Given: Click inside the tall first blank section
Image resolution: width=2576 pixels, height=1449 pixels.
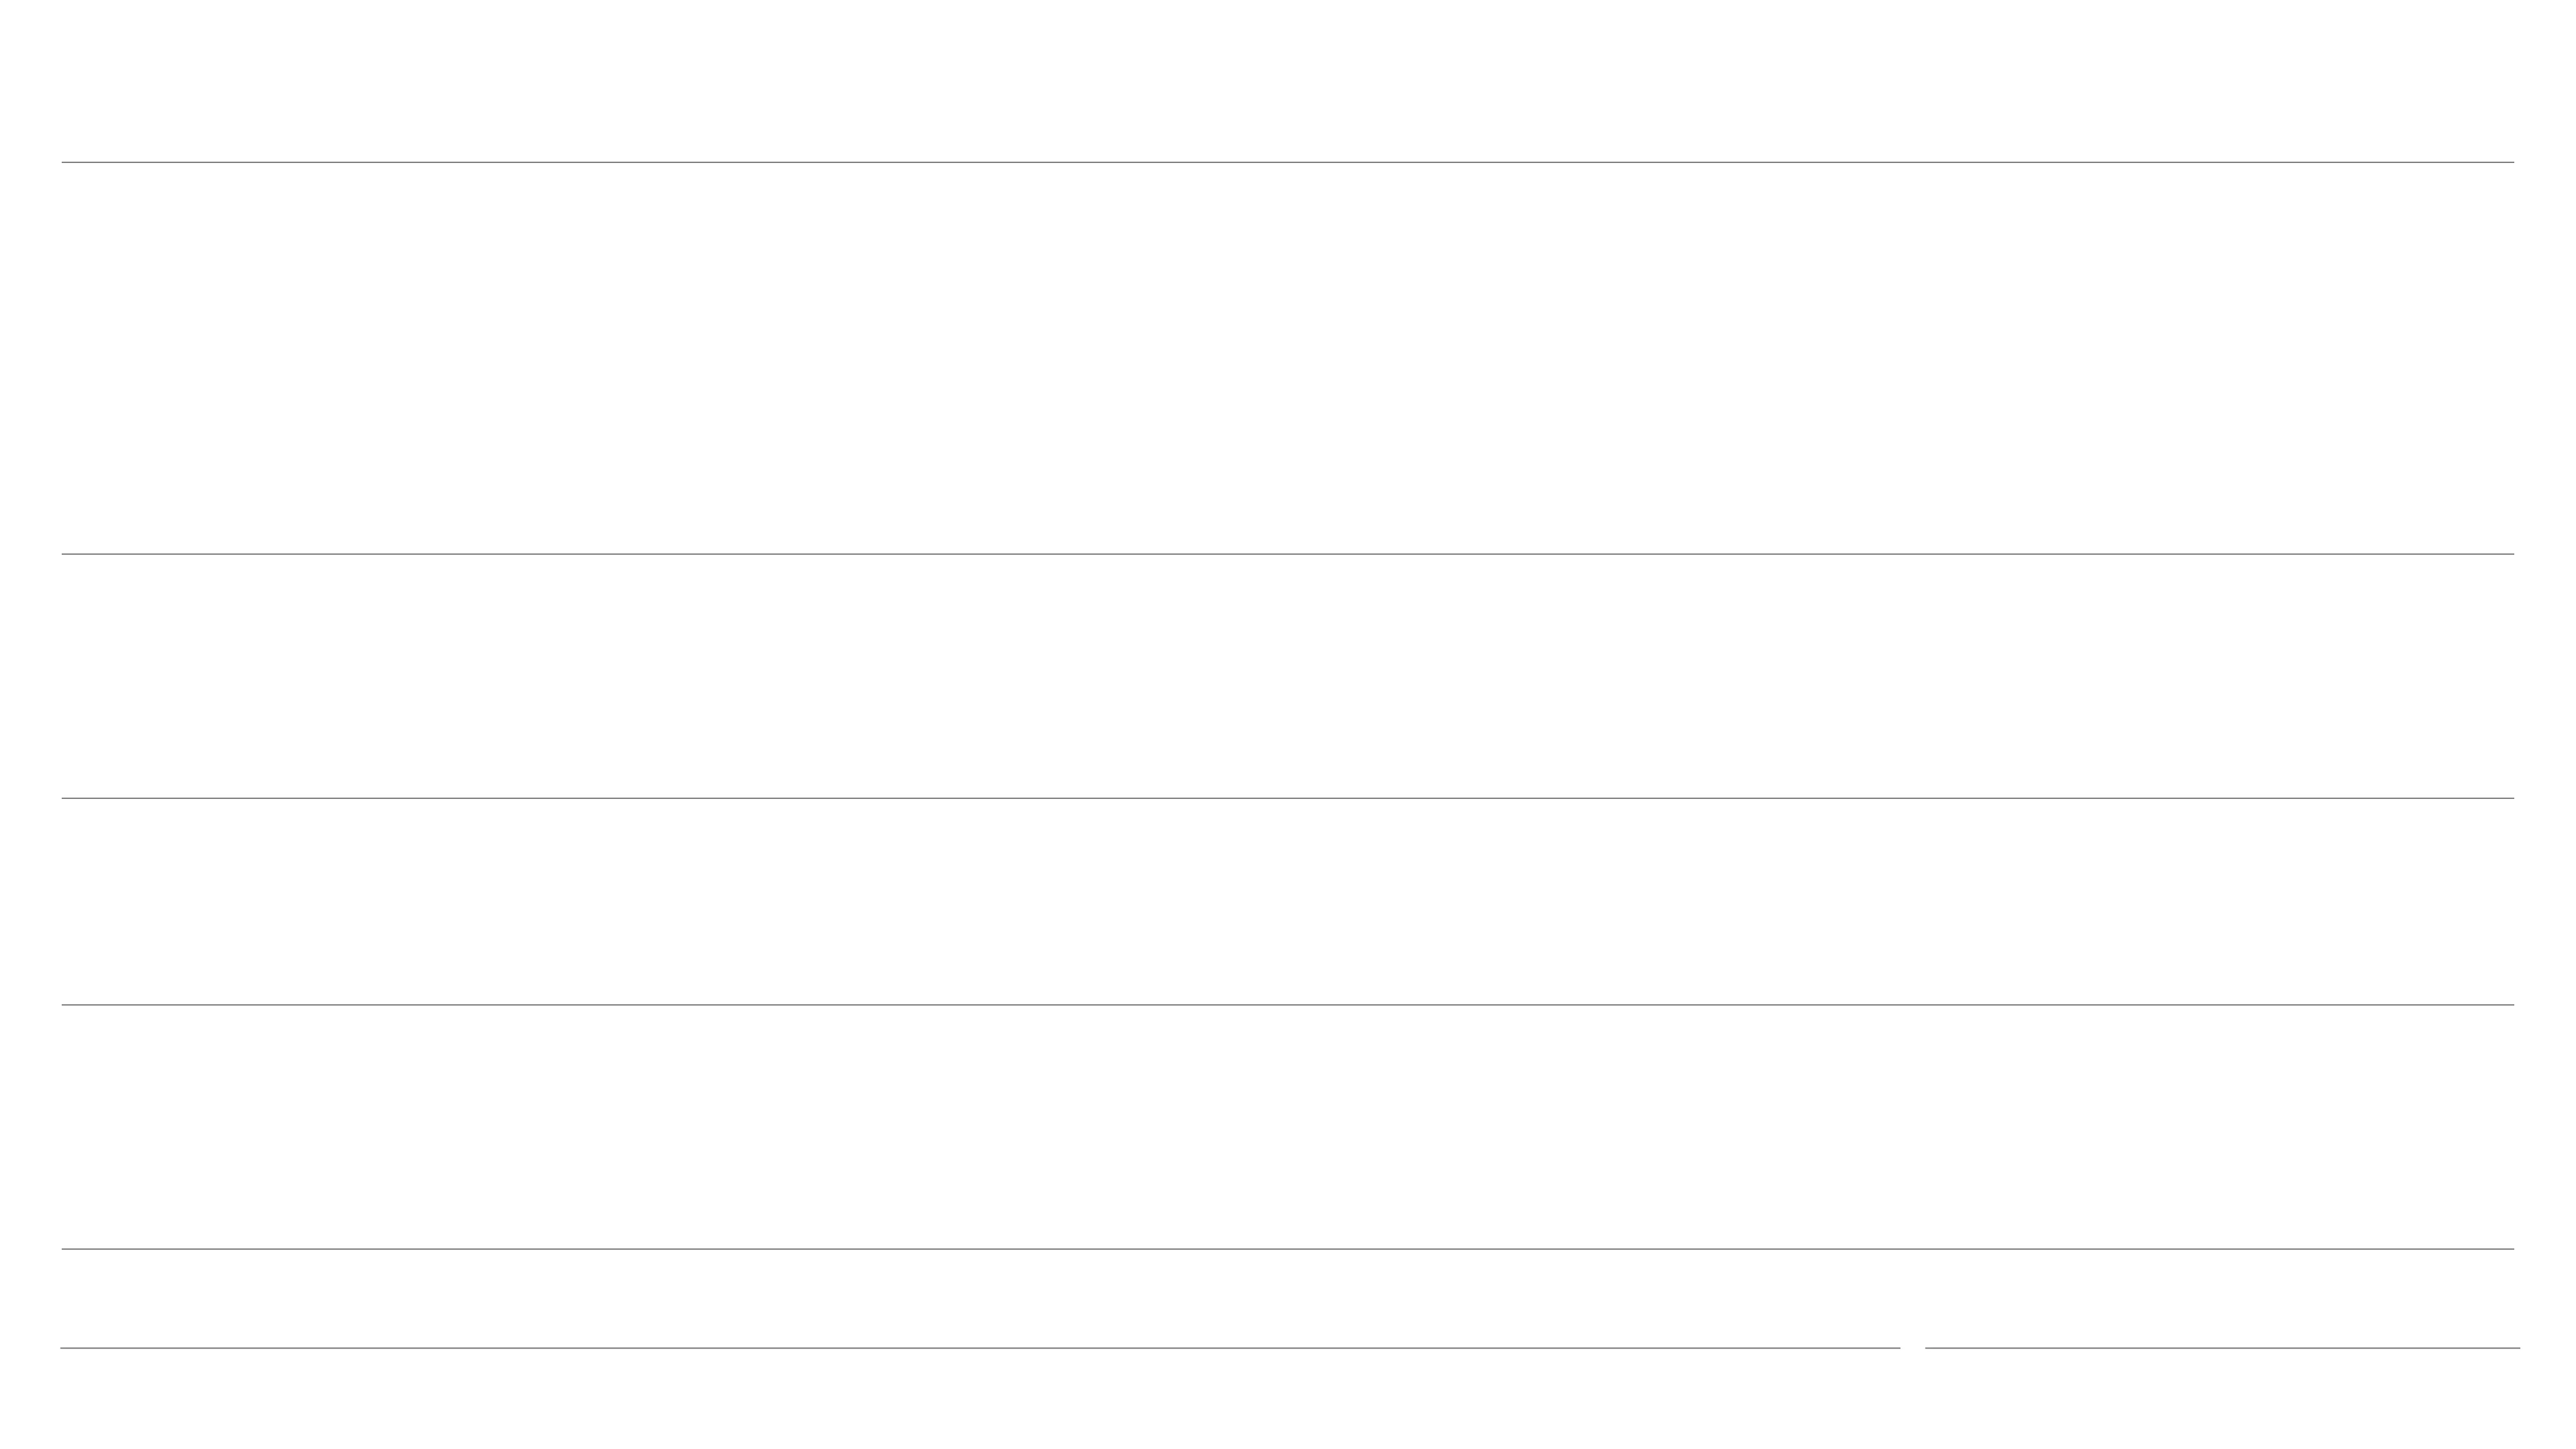Looking at the screenshot, I should 1287,358.
